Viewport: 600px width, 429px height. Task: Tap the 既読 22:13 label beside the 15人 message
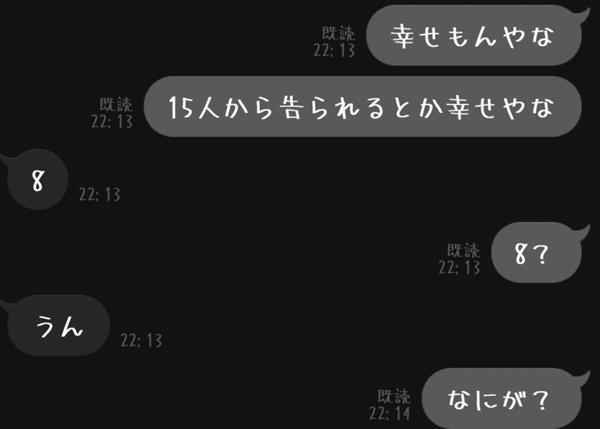coord(112,113)
